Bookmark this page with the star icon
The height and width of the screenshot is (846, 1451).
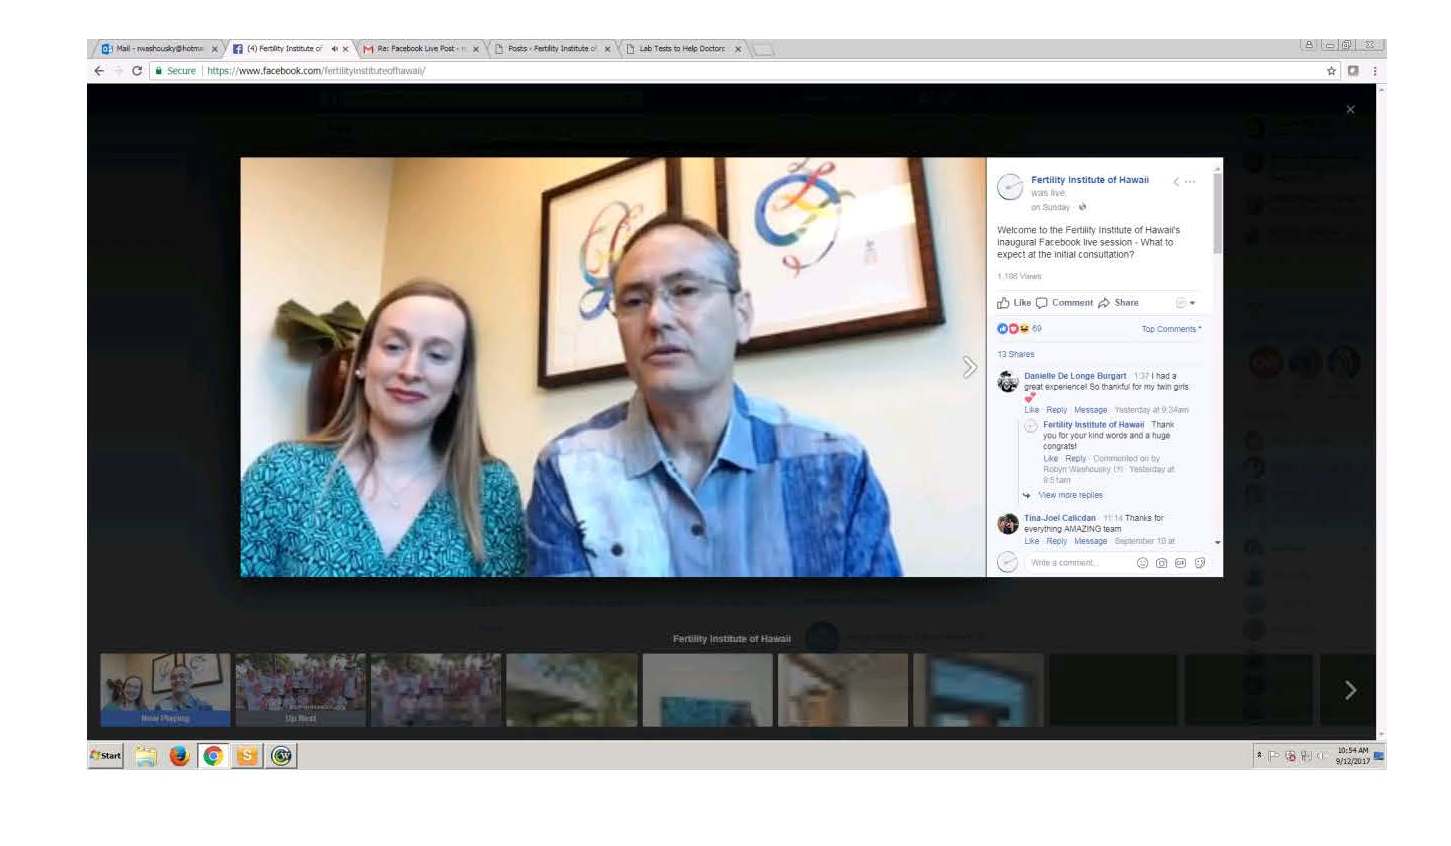(x=1331, y=71)
